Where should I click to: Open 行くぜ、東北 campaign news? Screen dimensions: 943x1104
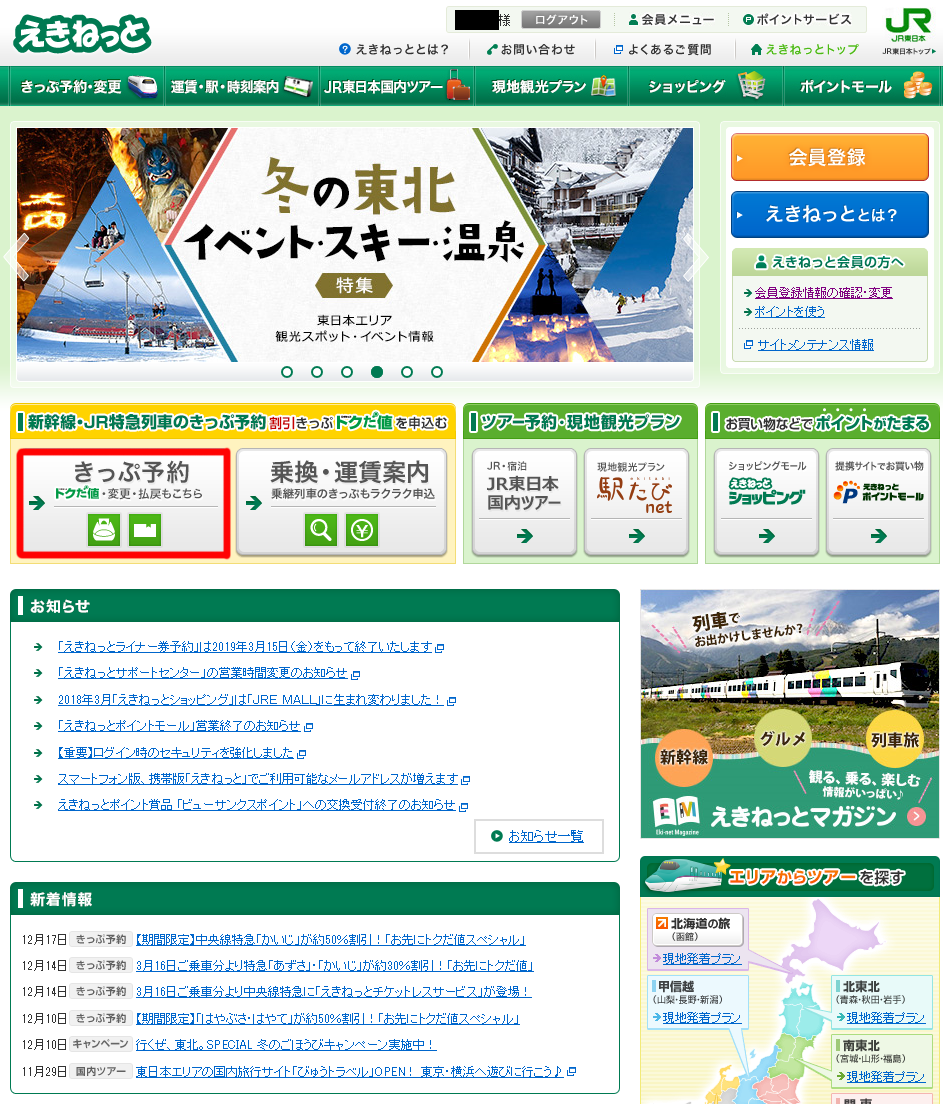(286, 1044)
